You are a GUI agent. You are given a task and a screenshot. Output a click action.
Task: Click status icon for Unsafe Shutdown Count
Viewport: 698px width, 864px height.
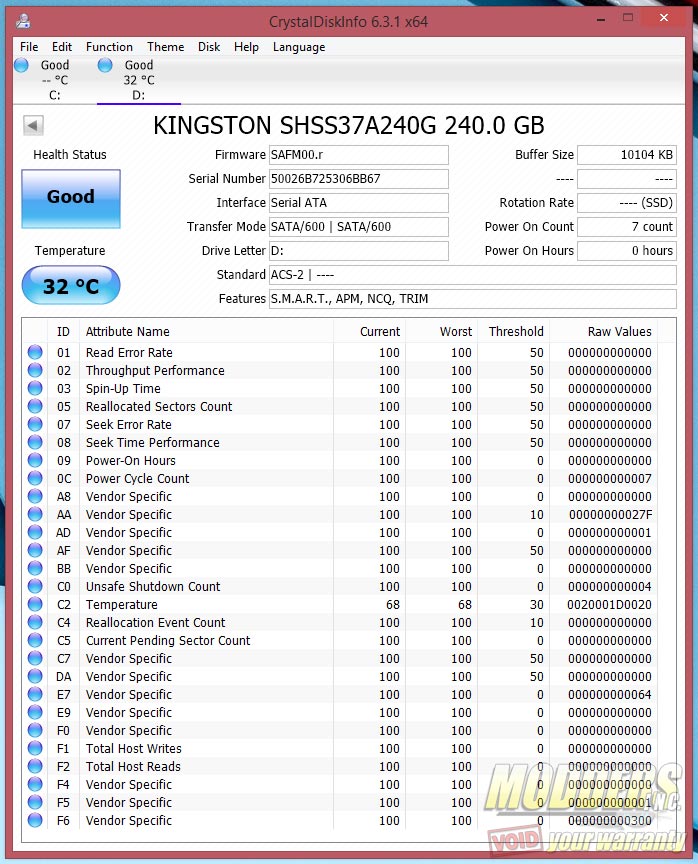pyautogui.click(x=35, y=586)
